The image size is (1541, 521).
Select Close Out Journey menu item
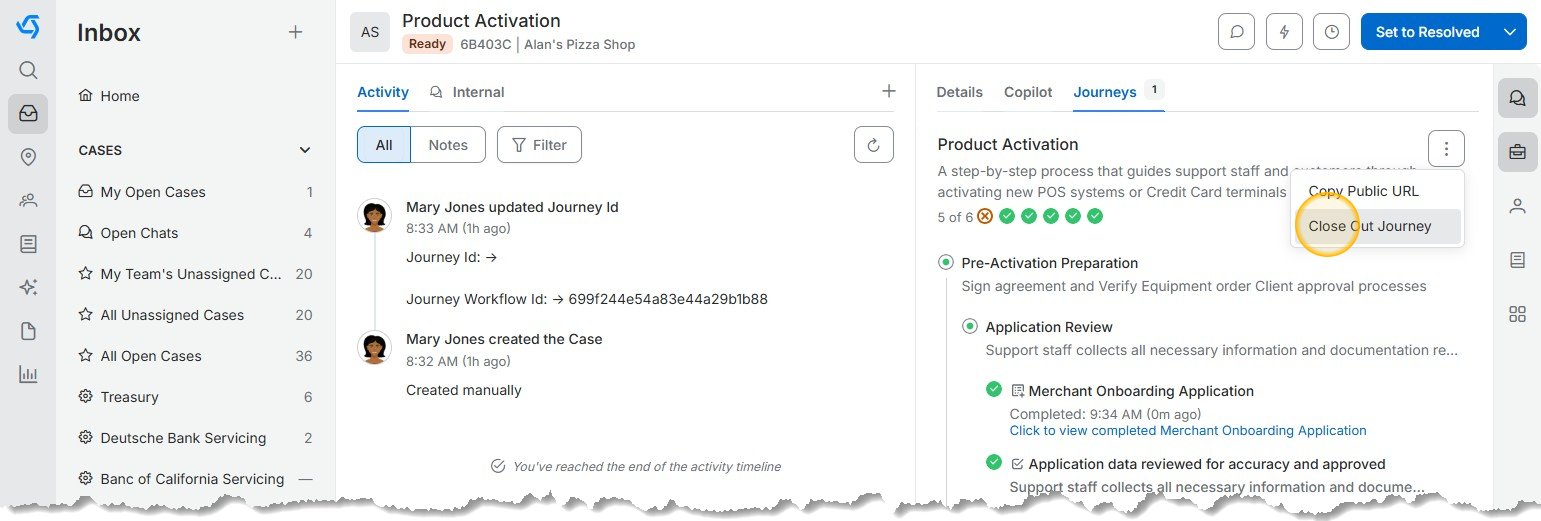1369,226
